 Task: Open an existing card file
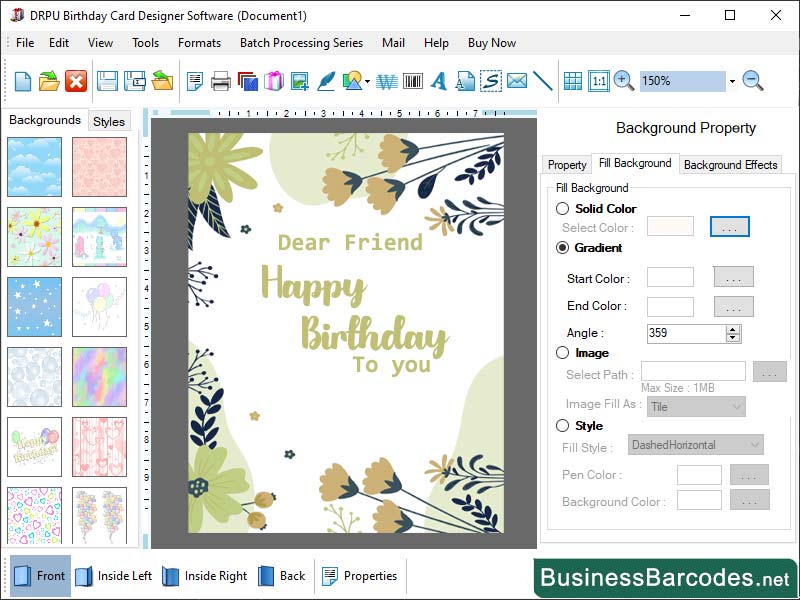pyautogui.click(x=49, y=81)
